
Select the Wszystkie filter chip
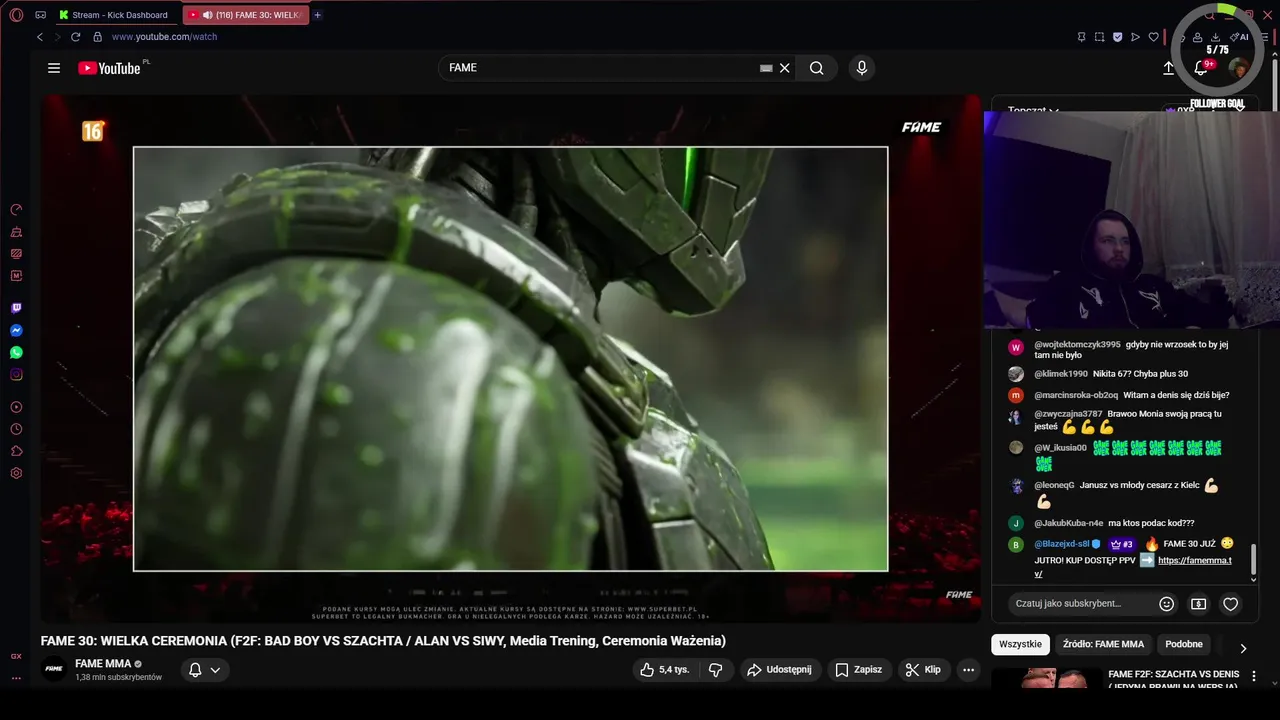pyautogui.click(x=1021, y=645)
